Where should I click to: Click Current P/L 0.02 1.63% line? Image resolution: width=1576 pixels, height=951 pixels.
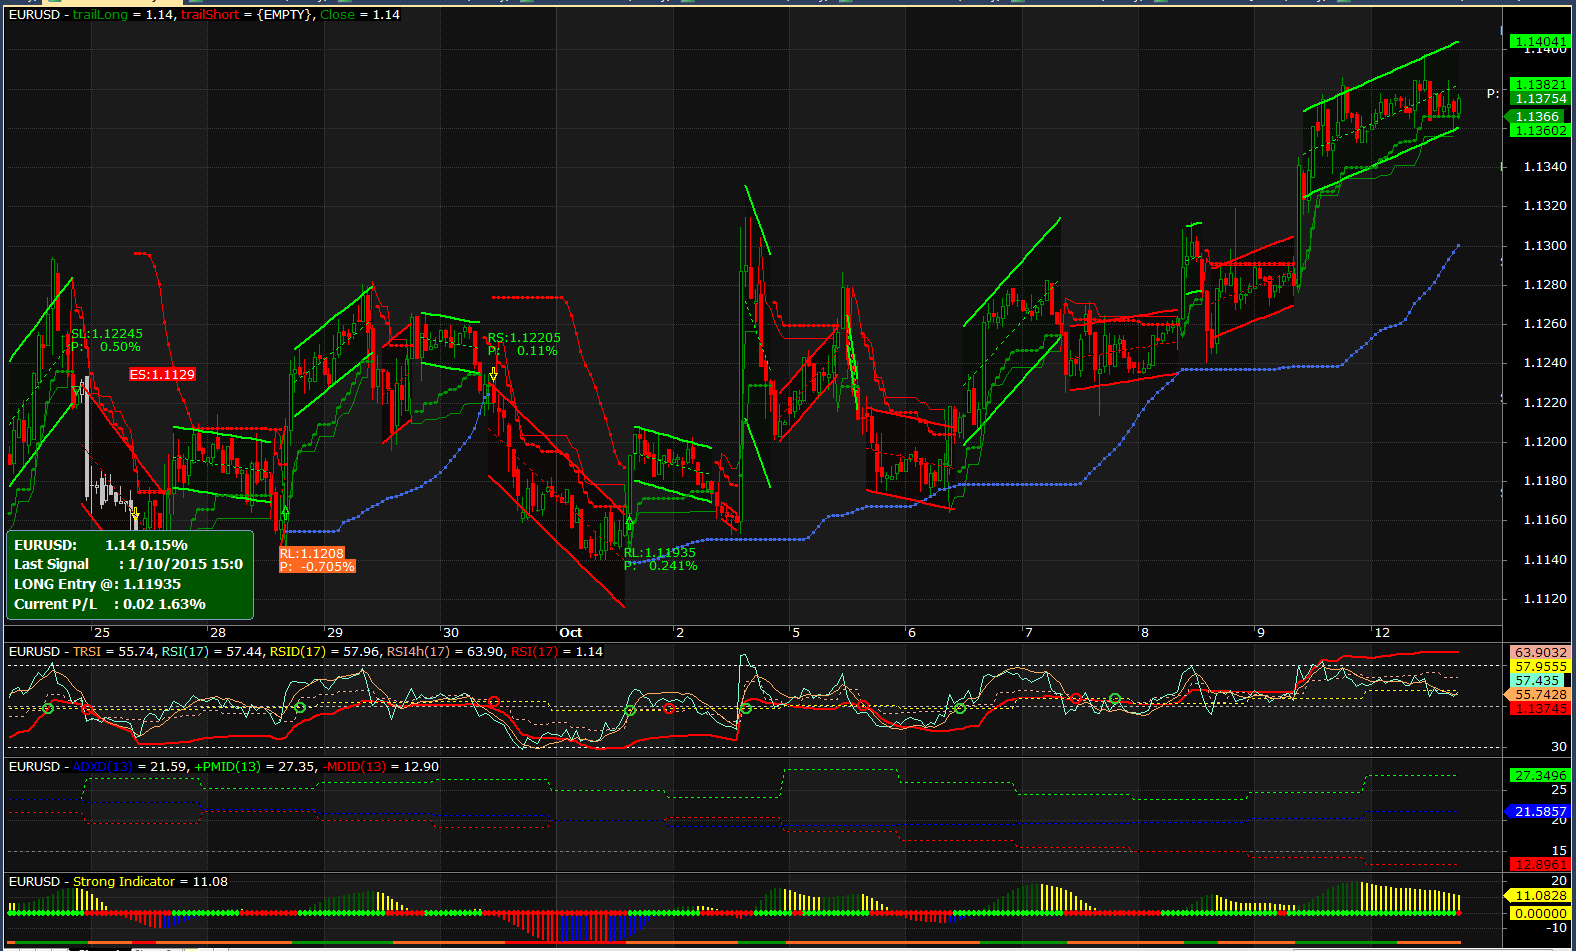[109, 605]
